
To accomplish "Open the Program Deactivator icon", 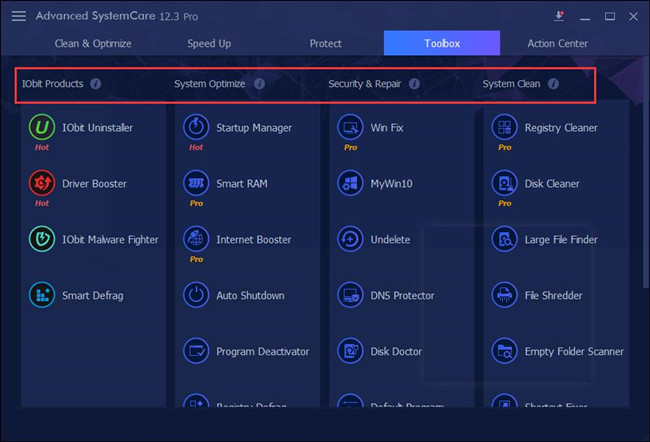I will 196,351.
